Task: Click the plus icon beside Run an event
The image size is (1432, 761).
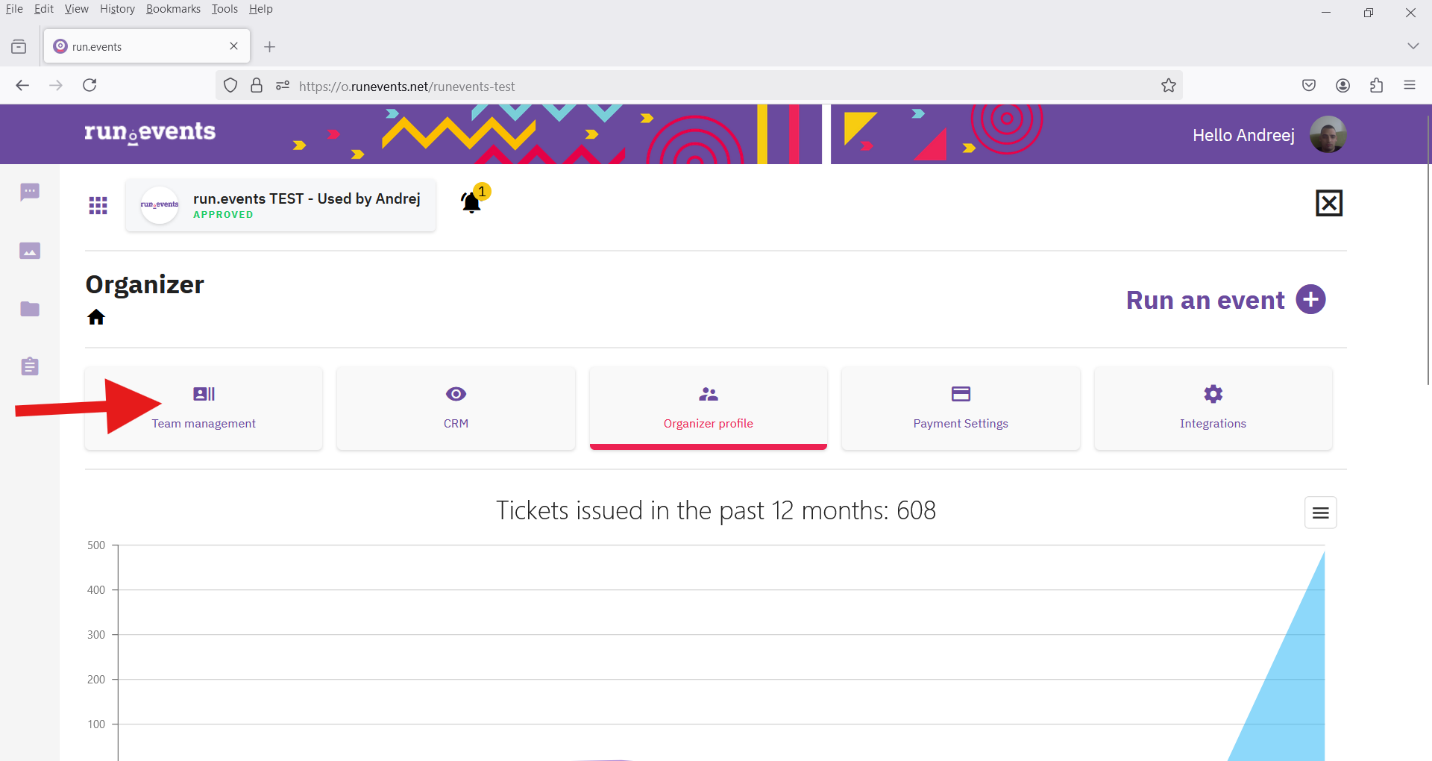Action: point(1310,299)
